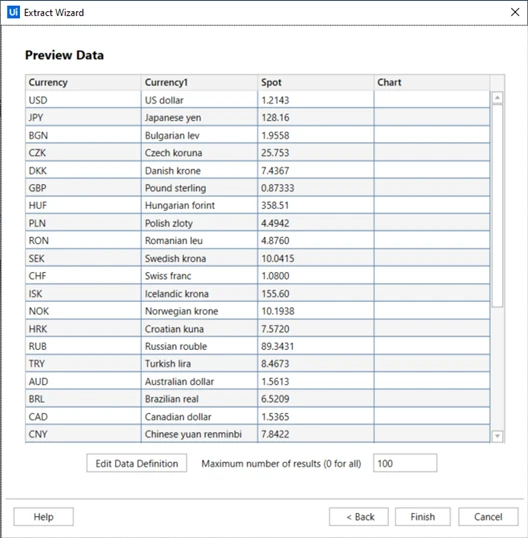Go Back to previous wizard step
The image size is (528, 538).
359,517
